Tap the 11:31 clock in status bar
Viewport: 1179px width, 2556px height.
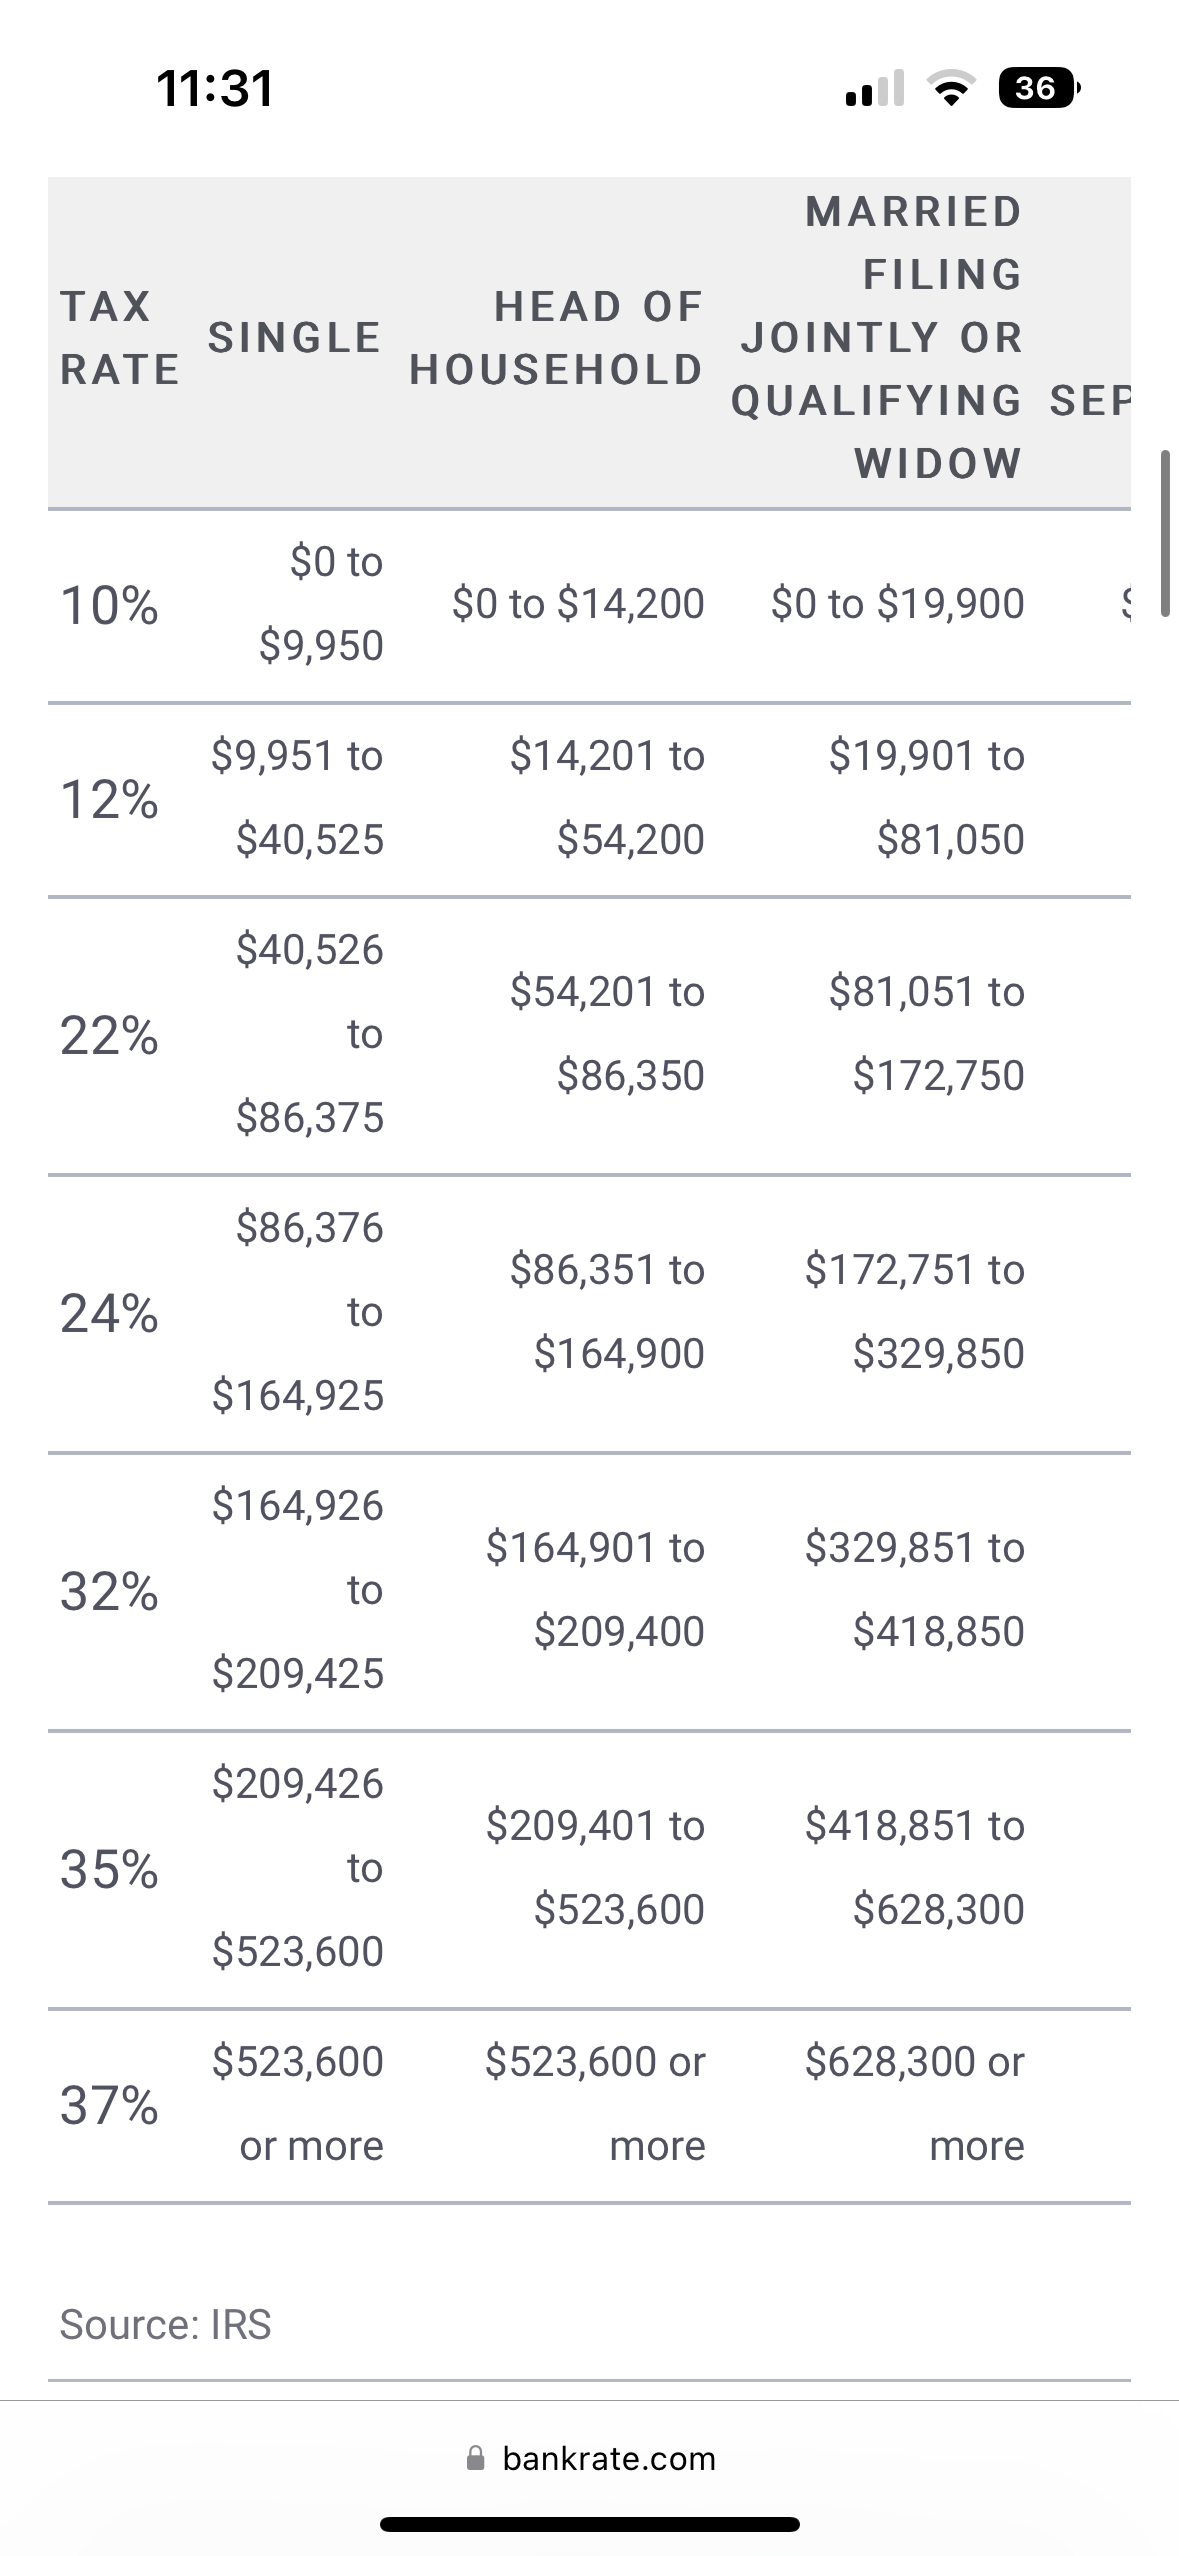pos(215,88)
